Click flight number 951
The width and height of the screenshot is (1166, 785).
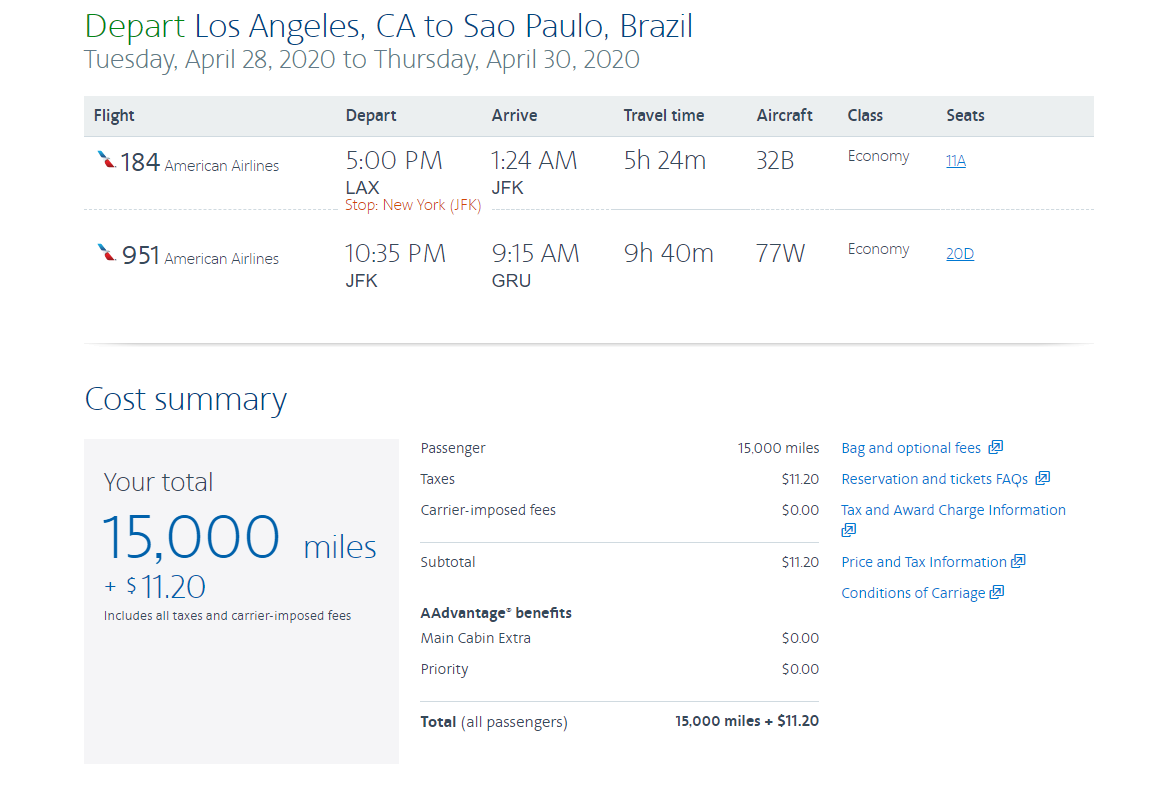(x=141, y=255)
